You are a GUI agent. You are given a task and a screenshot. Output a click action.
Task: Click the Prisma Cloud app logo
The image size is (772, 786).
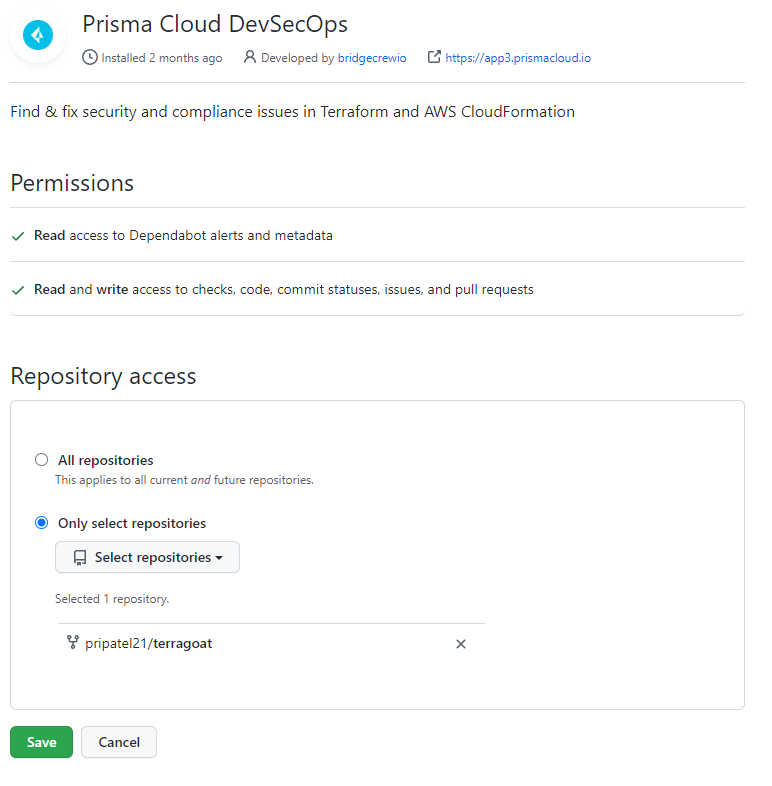point(37,35)
